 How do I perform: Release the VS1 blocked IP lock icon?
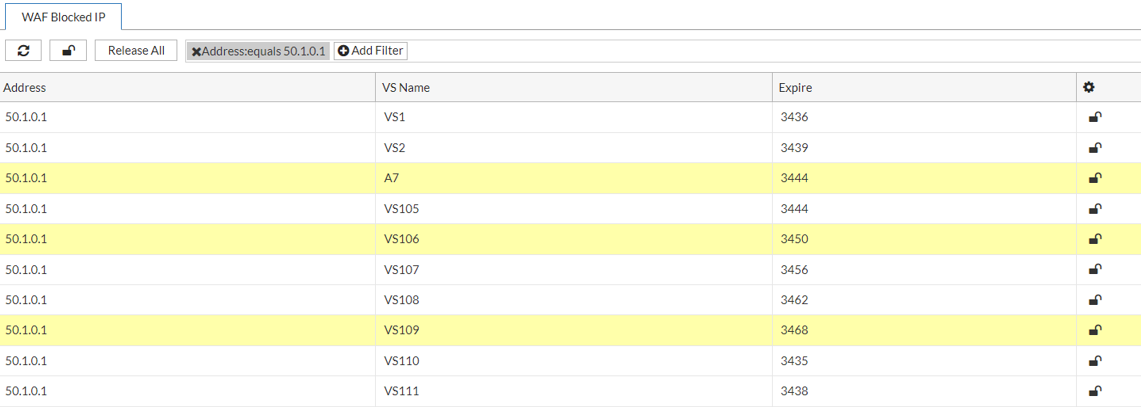[x=1095, y=117]
